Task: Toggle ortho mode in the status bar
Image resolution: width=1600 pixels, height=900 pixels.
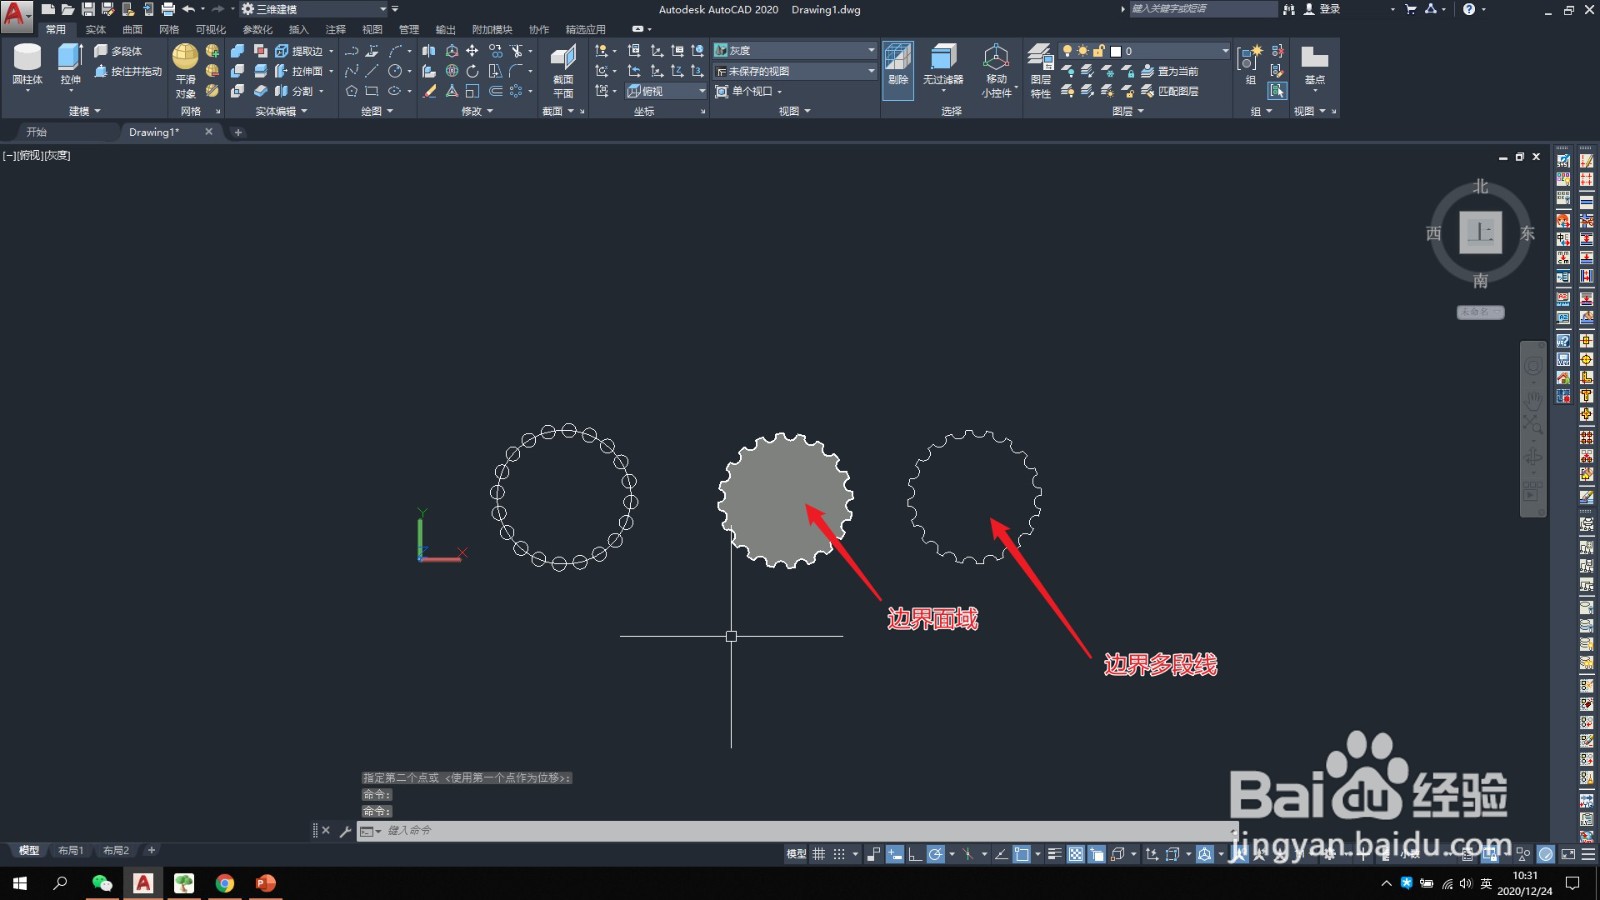Action: (915, 854)
